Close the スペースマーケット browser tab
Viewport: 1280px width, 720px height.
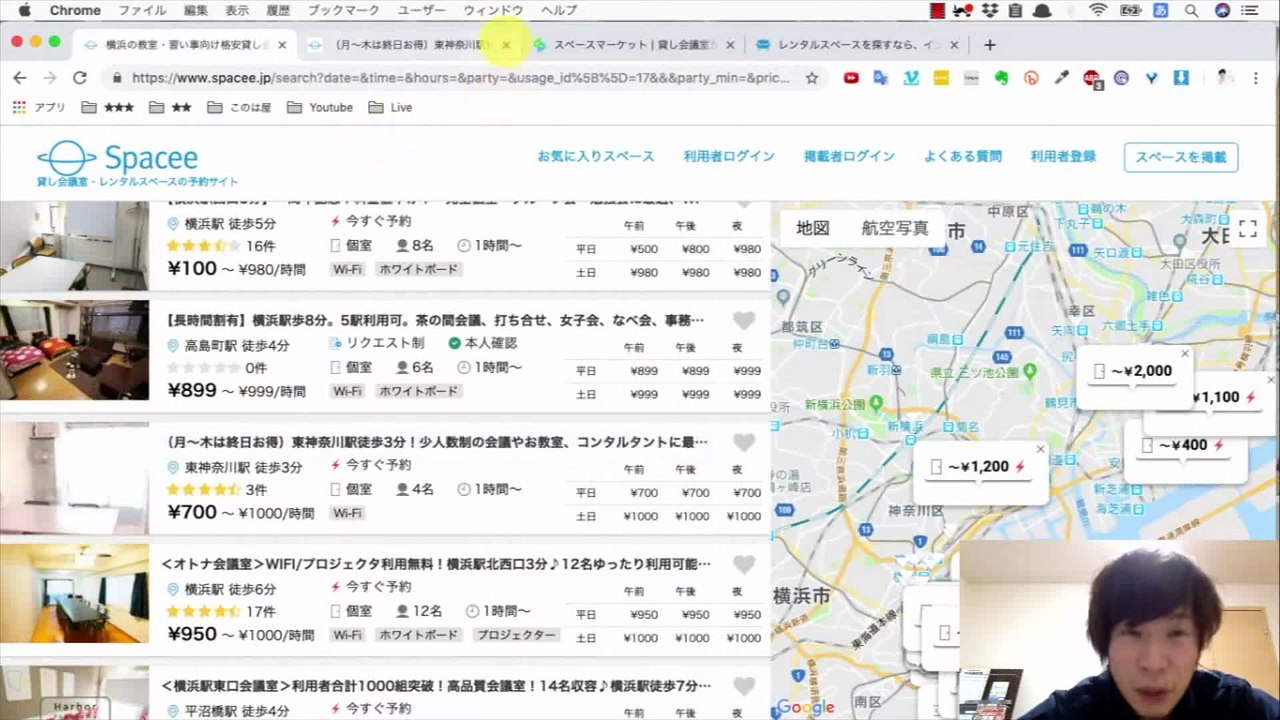730,45
